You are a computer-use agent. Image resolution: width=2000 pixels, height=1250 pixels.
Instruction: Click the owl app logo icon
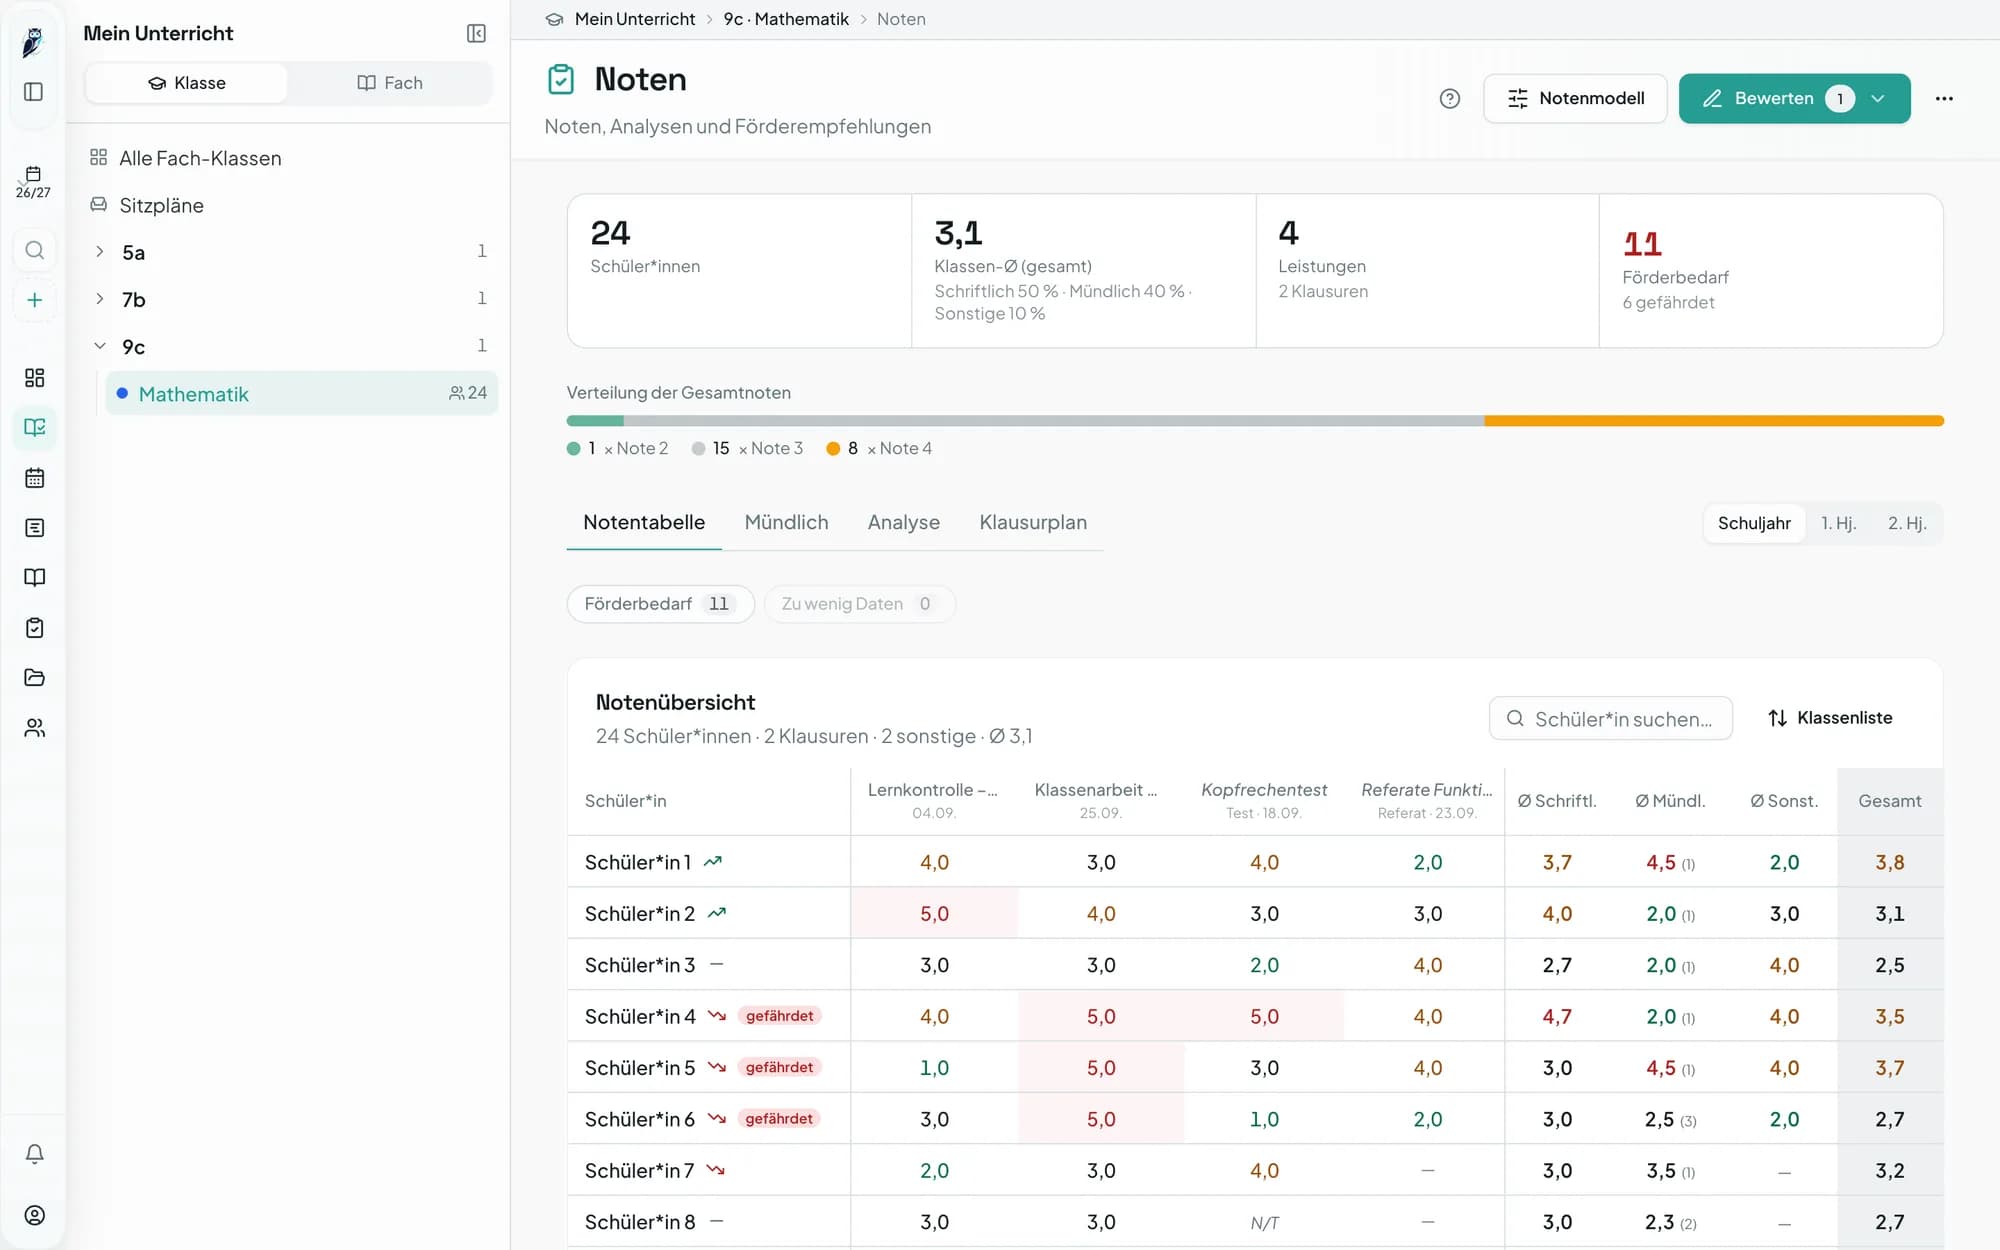point(33,42)
